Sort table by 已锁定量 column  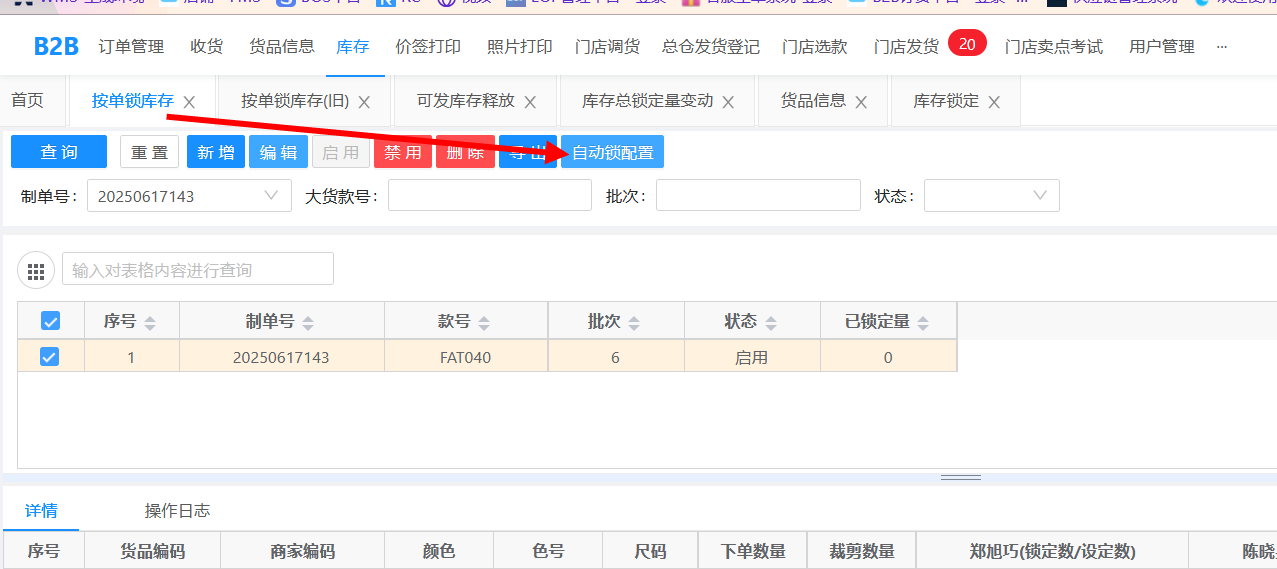923,322
